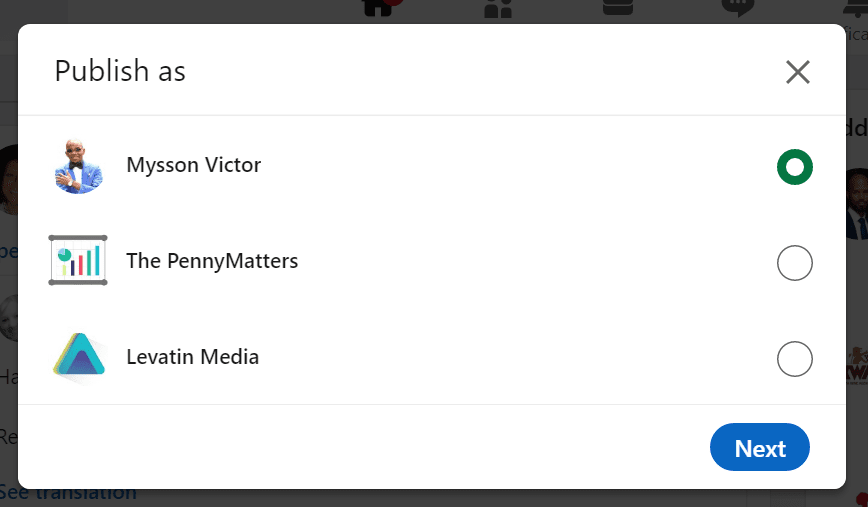Screen dimensions: 868x507
Task: Select Levatin Media radio button
Action: 794,359
